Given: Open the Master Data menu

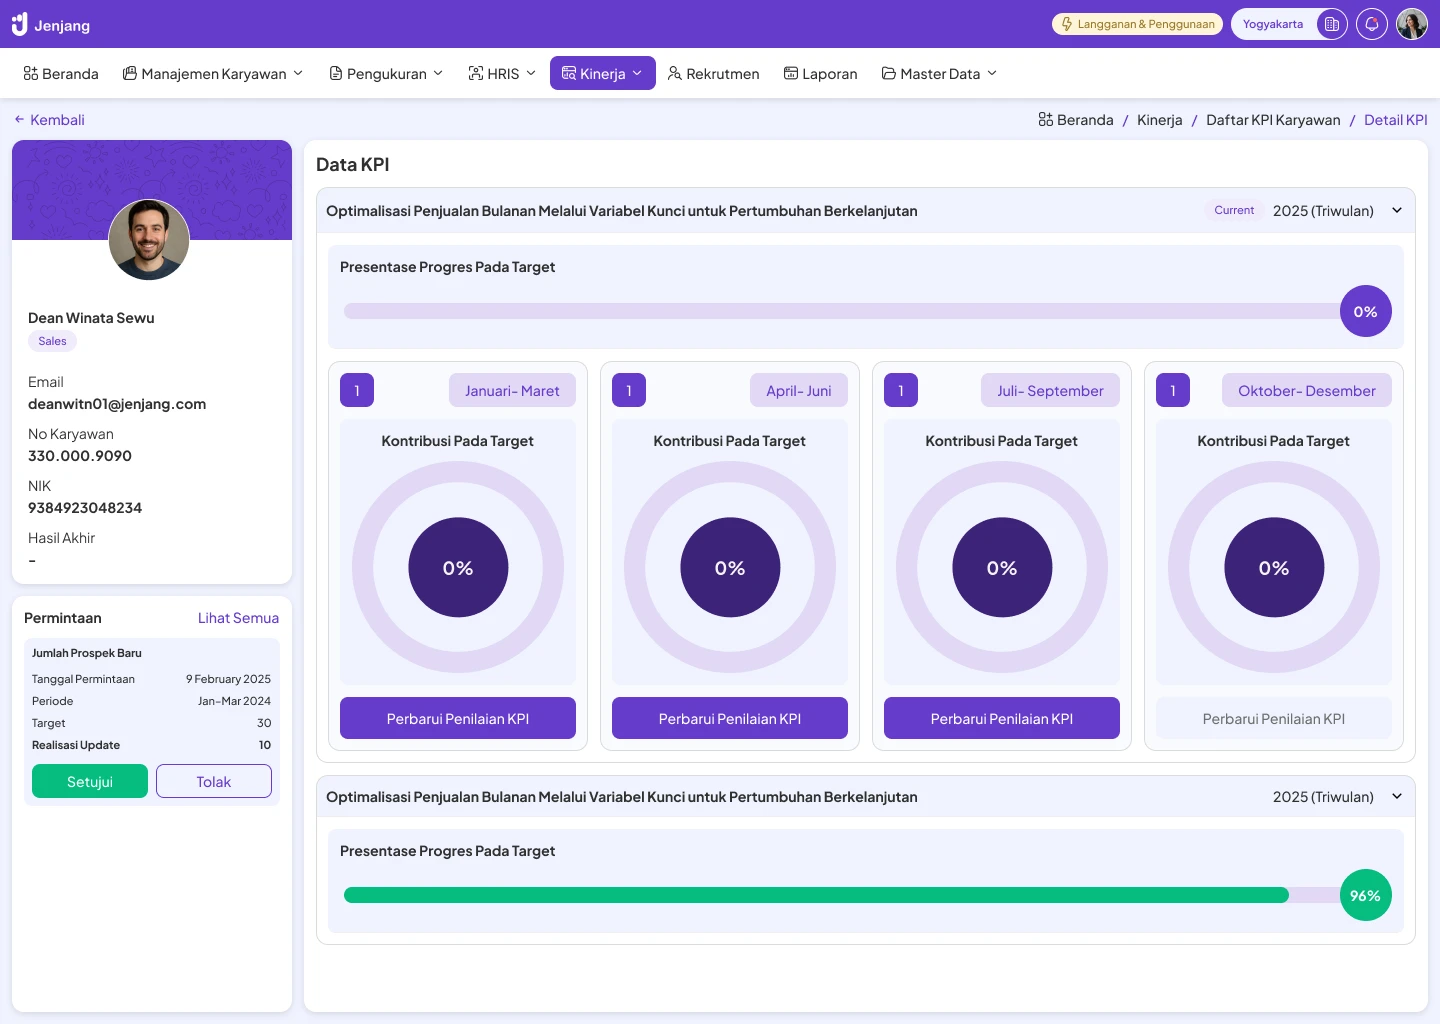Looking at the screenshot, I should (x=939, y=74).
